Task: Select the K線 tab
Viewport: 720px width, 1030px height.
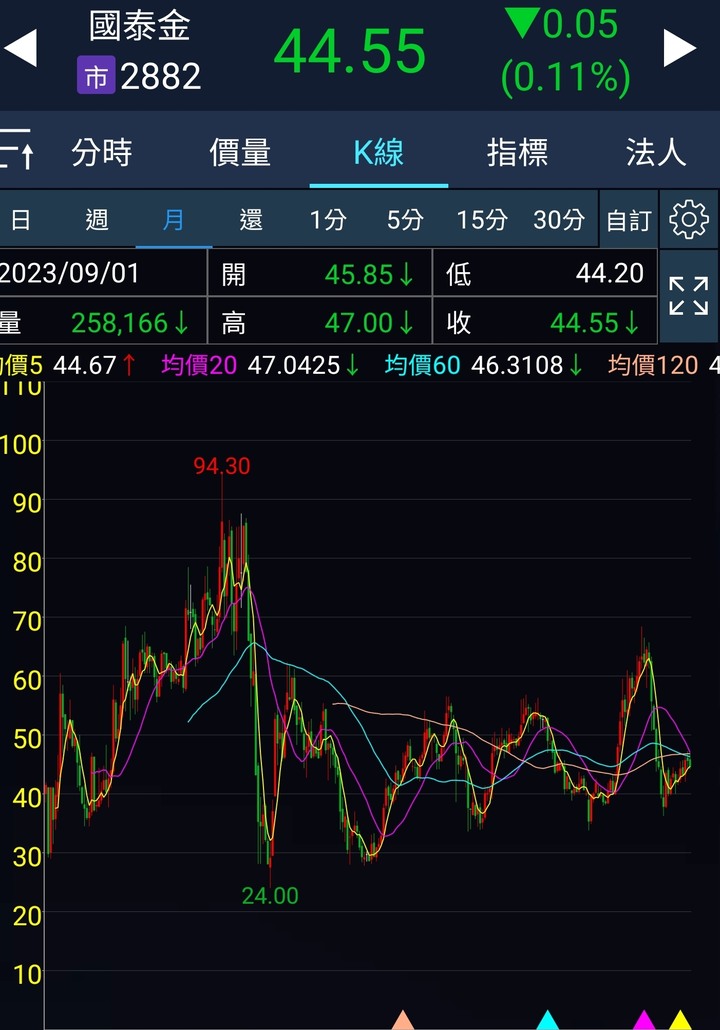Action: click(378, 152)
